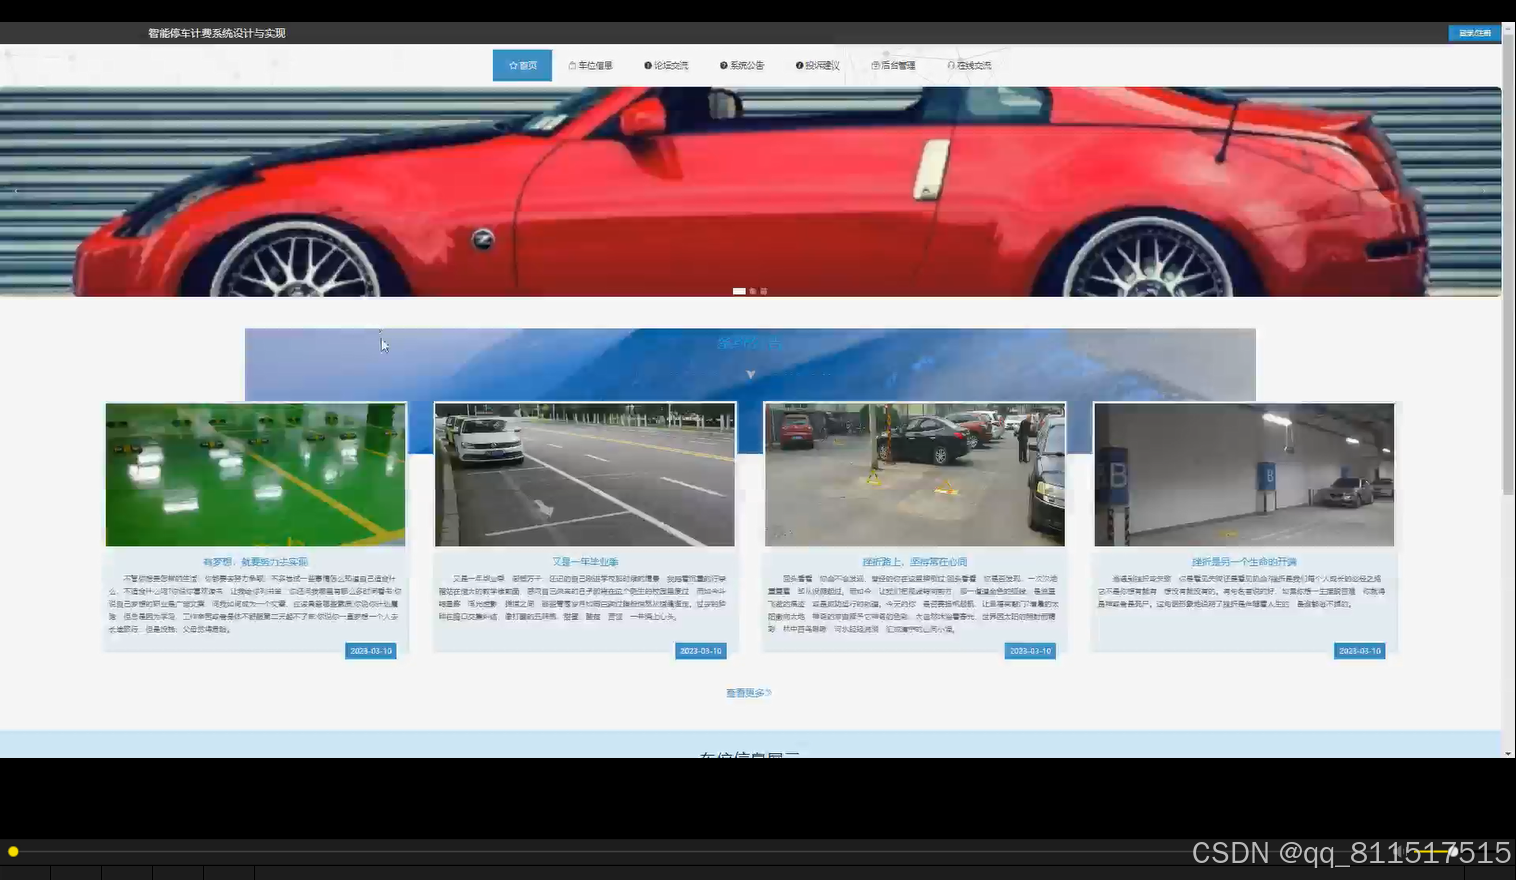
Task: Open the outdoor parking lot thumbnail
Action: point(915,475)
